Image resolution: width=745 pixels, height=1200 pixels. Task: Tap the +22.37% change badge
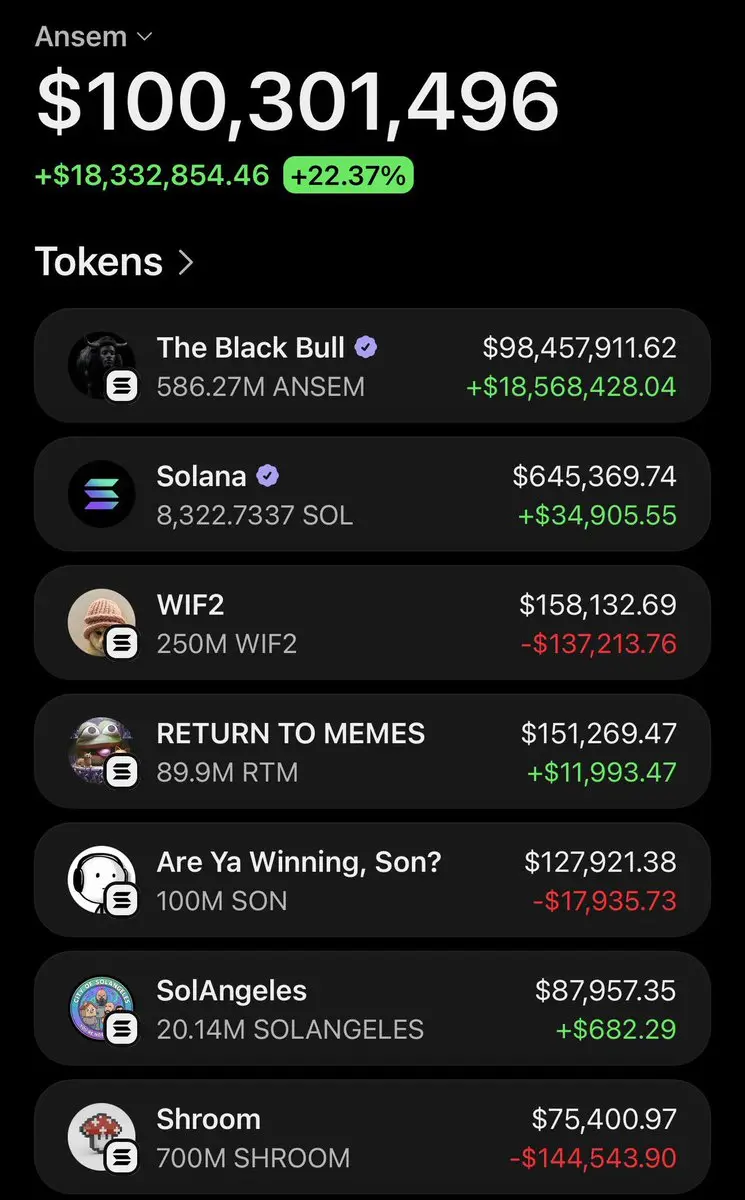point(348,176)
